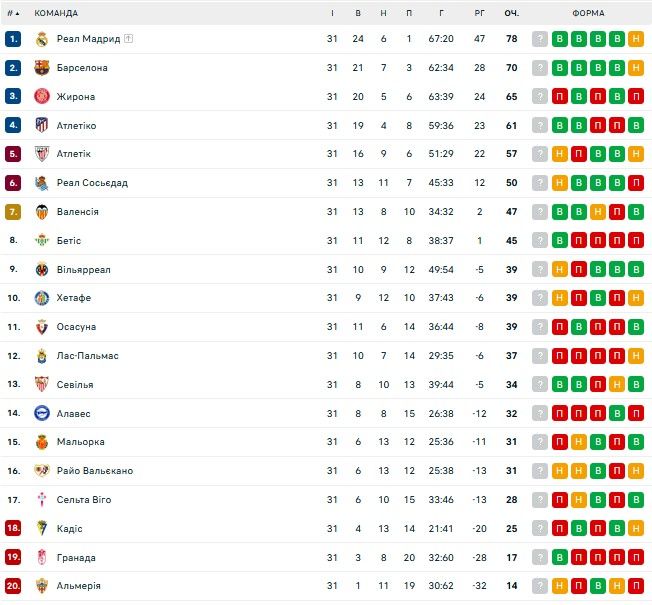Click the Валенсія bat crest icon
The height and width of the screenshot is (605, 652).
(x=41, y=212)
